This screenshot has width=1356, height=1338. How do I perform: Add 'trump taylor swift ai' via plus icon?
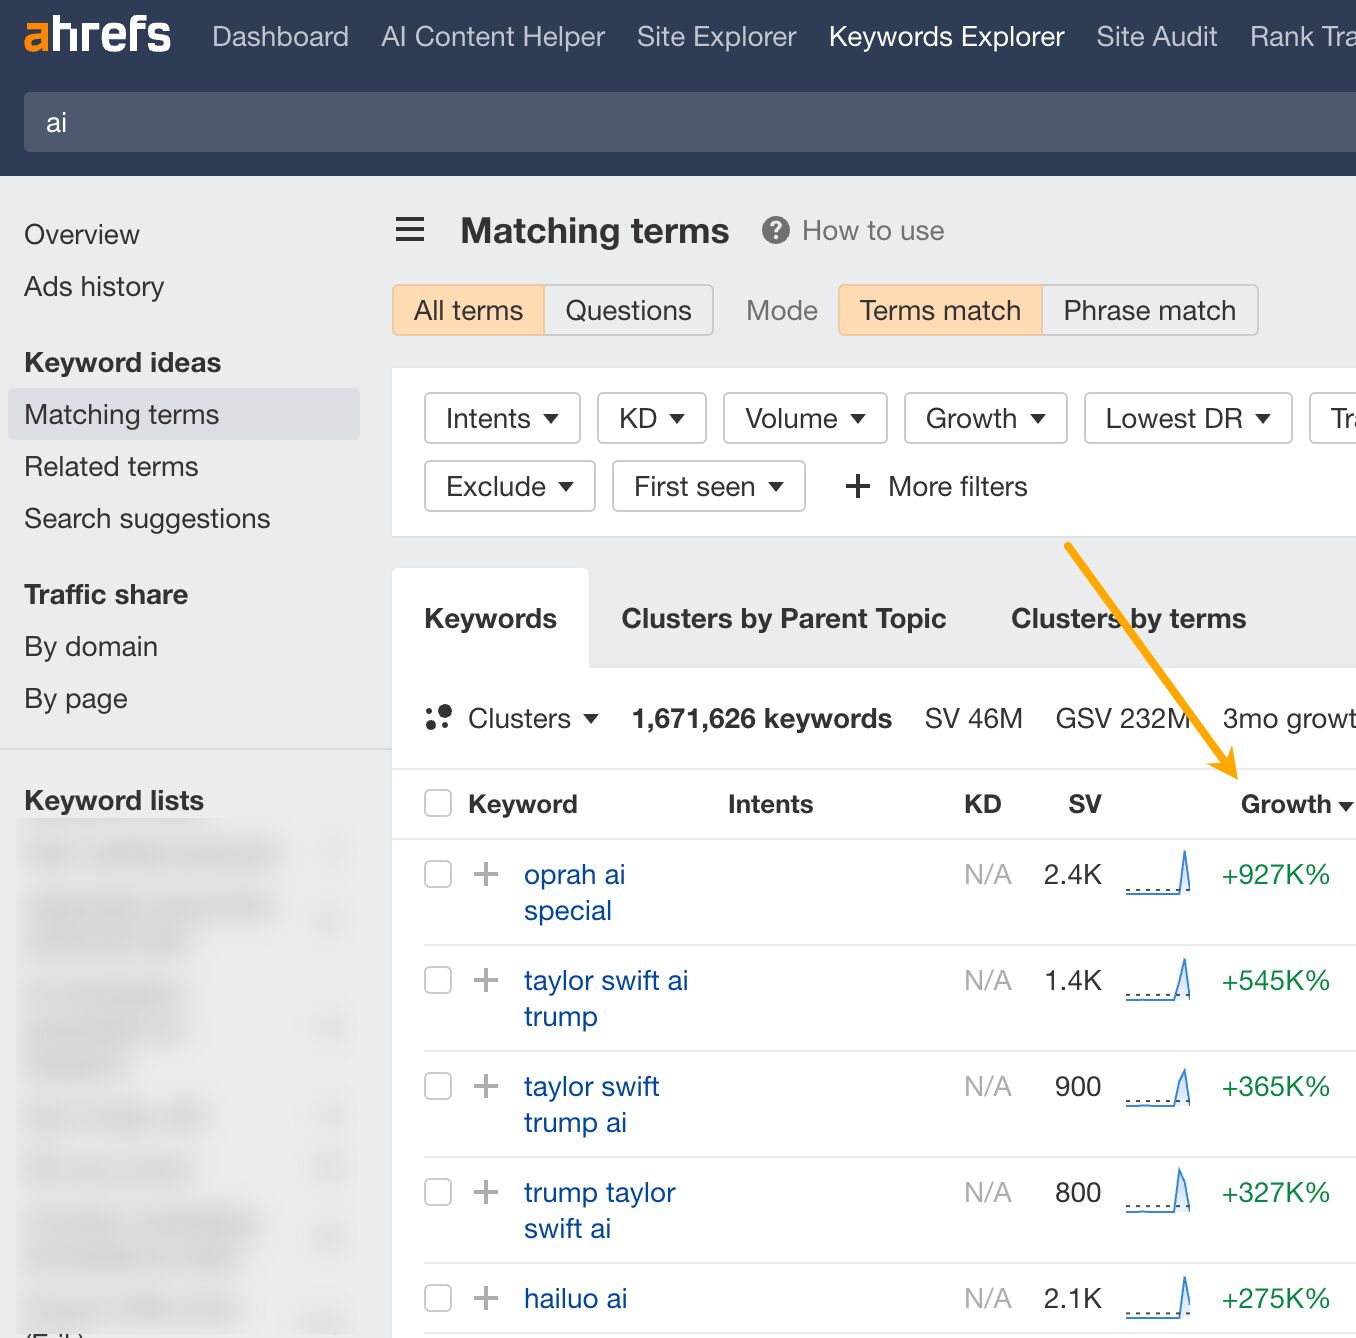coord(486,1192)
